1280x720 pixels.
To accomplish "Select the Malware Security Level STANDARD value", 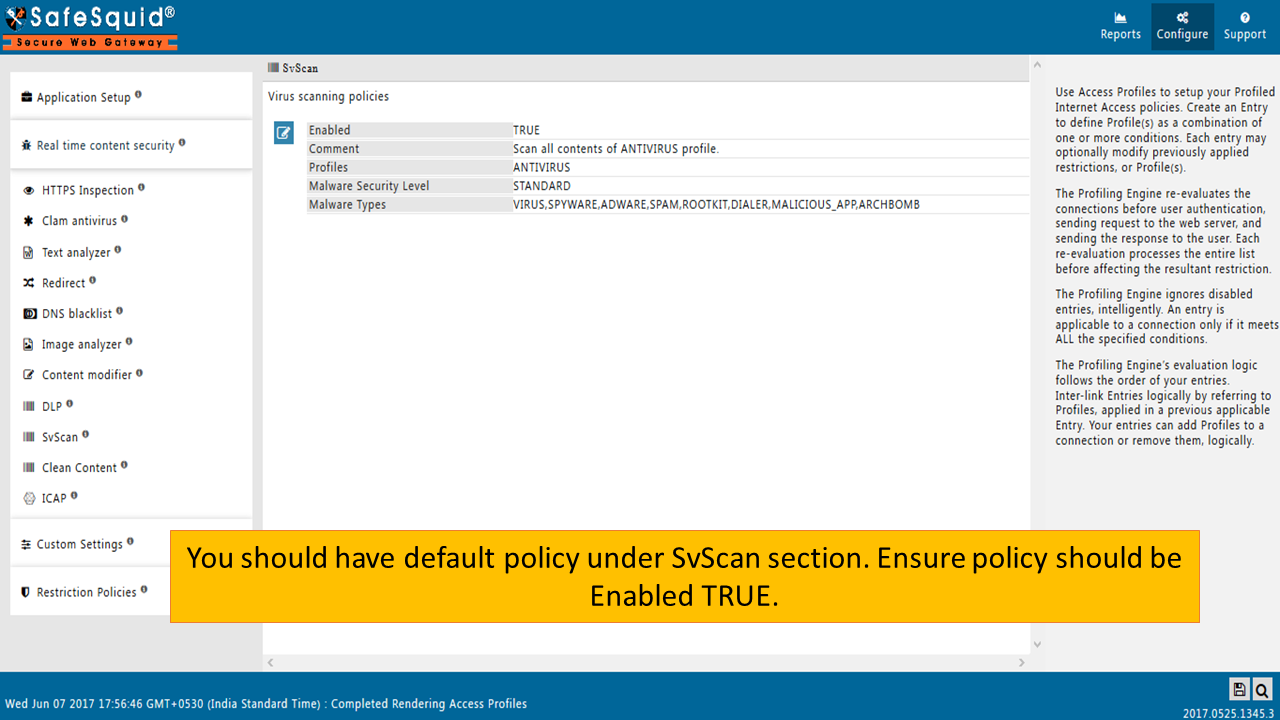I will click(x=542, y=186).
